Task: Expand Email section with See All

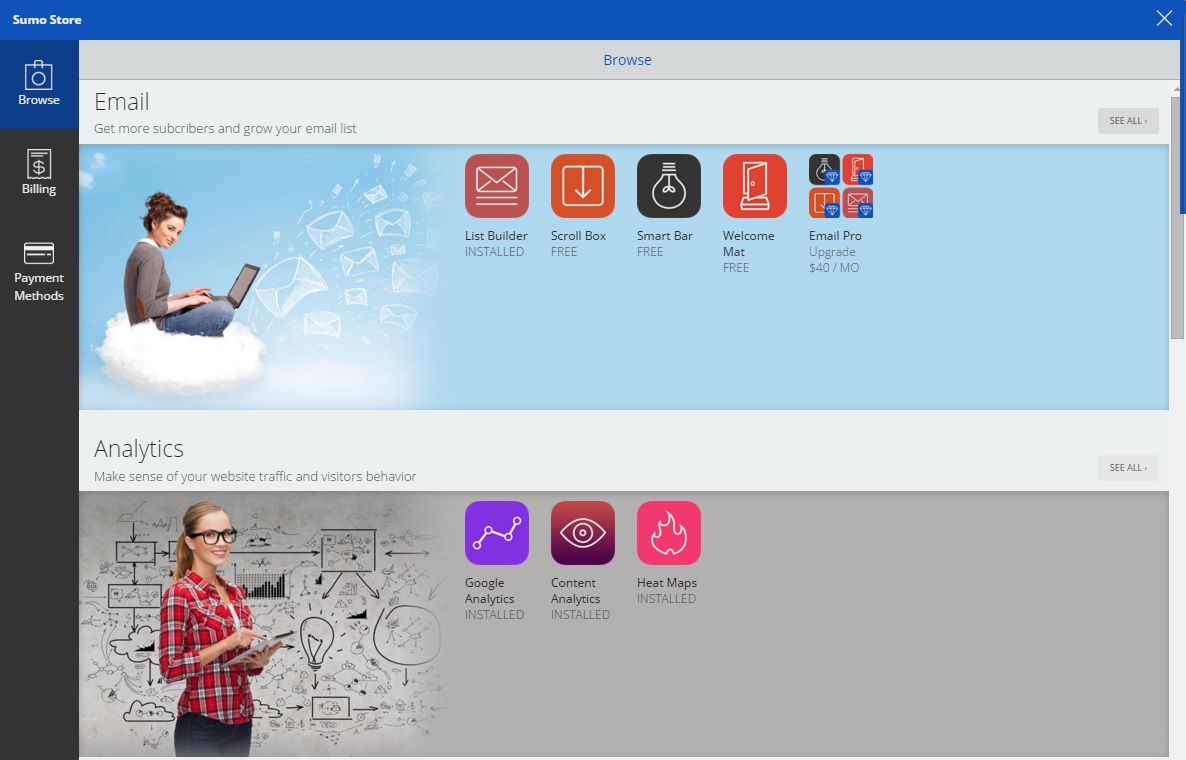Action: pyautogui.click(x=1128, y=121)
